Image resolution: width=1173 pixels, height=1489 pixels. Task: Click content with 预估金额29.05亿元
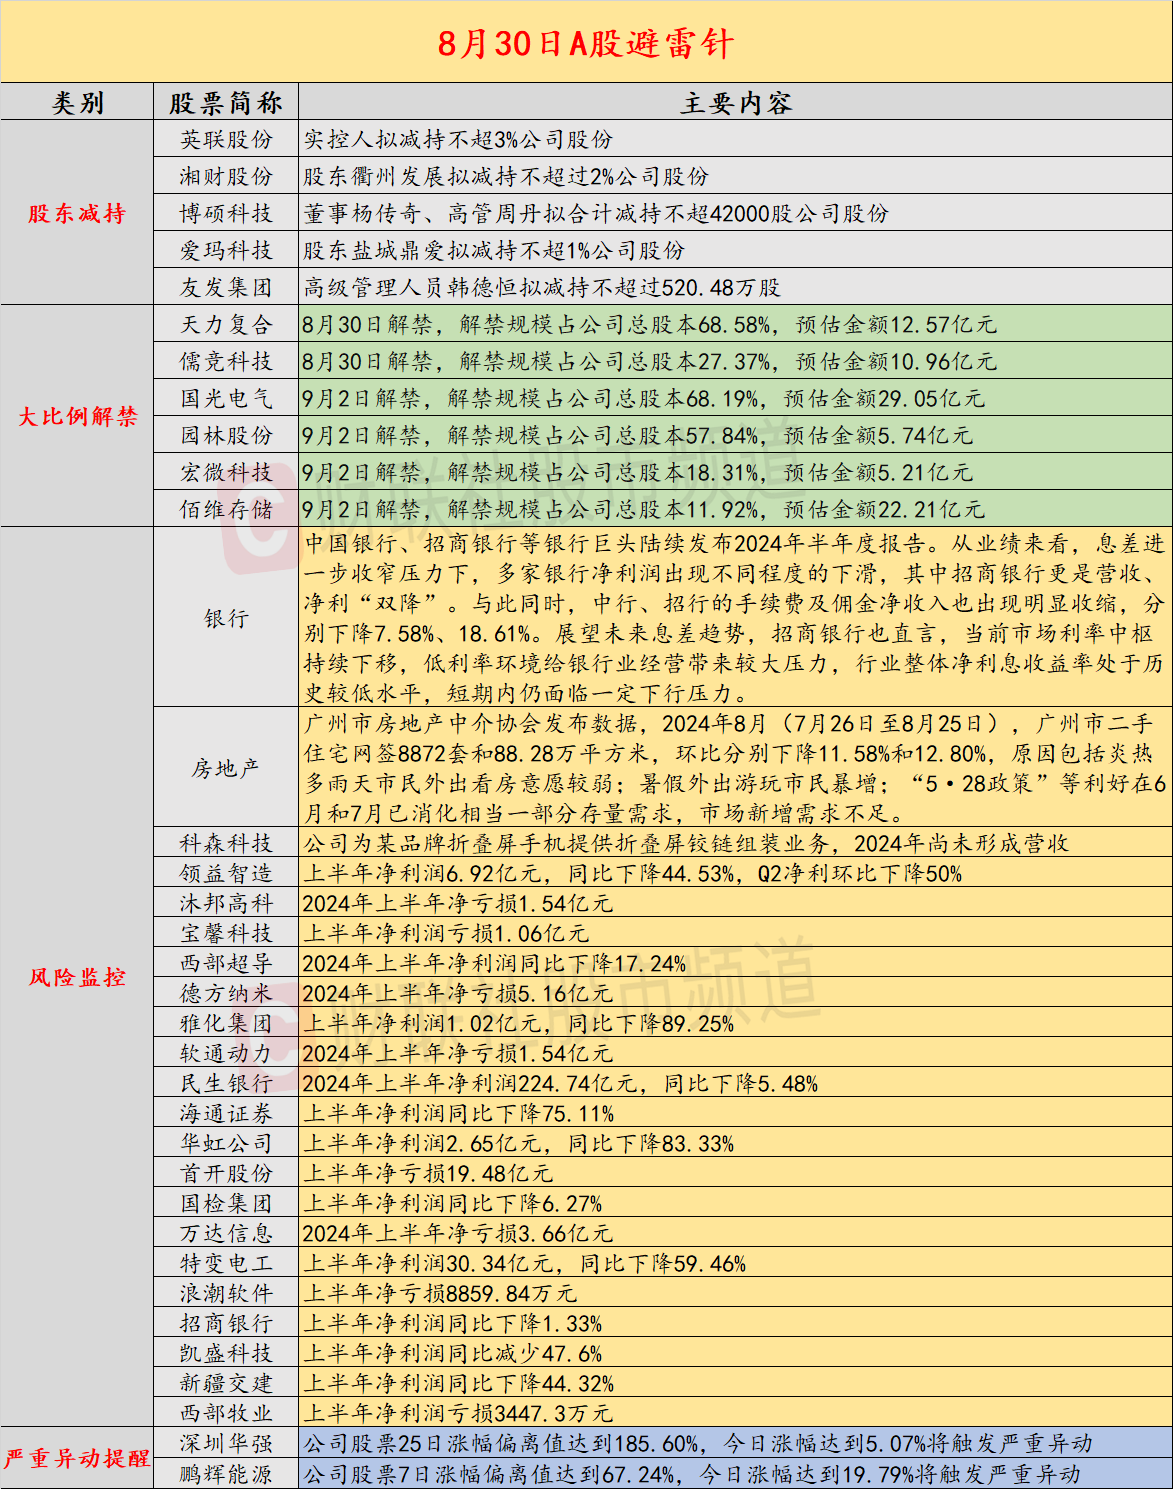(x=735, y=398)
